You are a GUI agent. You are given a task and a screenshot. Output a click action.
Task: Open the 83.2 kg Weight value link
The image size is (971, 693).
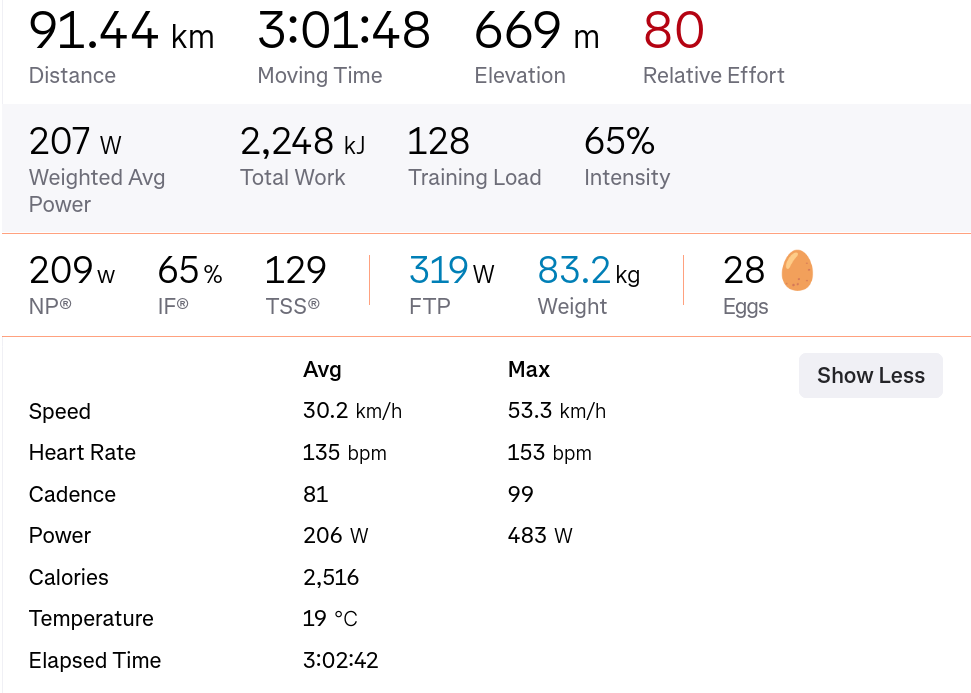pos(588,271)
